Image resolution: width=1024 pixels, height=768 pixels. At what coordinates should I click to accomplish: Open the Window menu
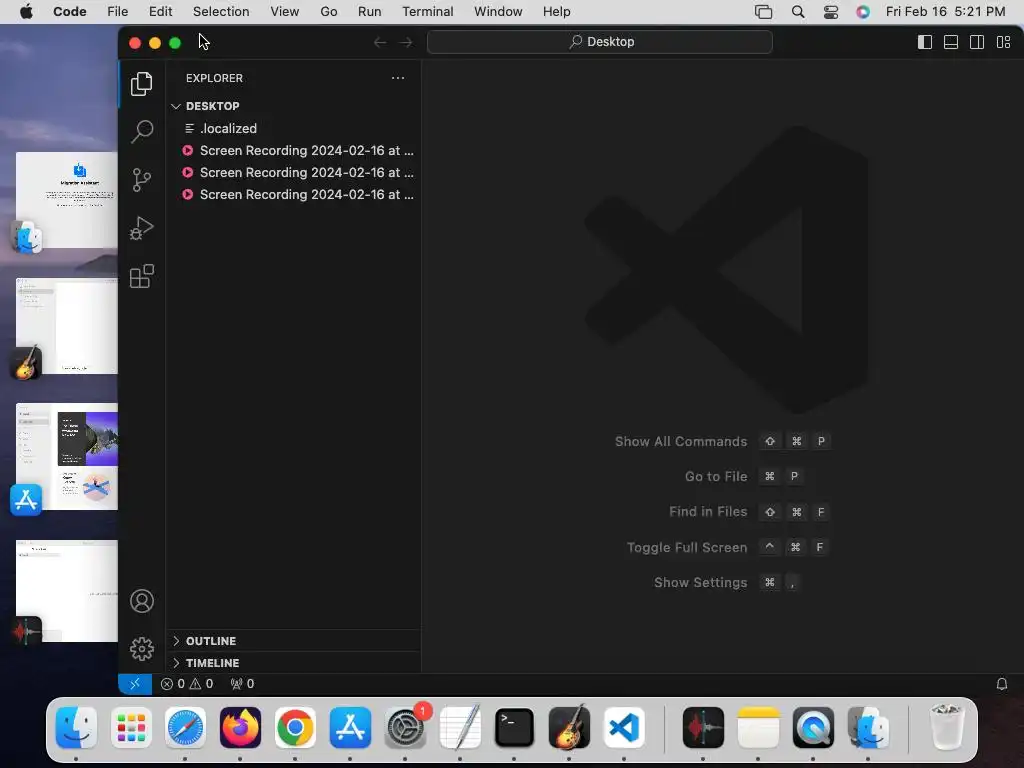(498, 12)
